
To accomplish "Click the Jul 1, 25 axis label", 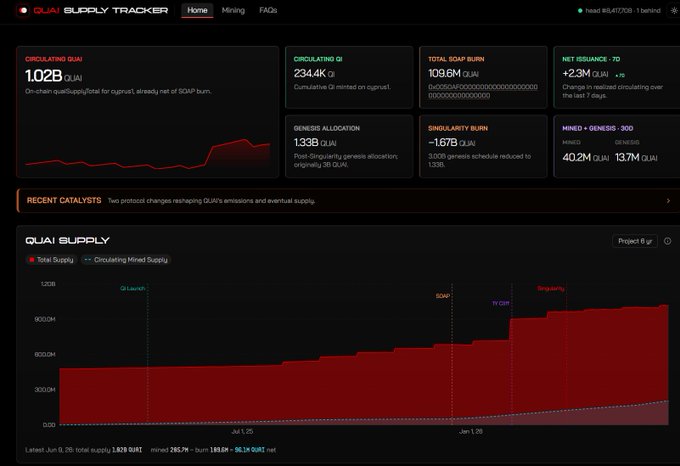I will [x=242, y=431].
